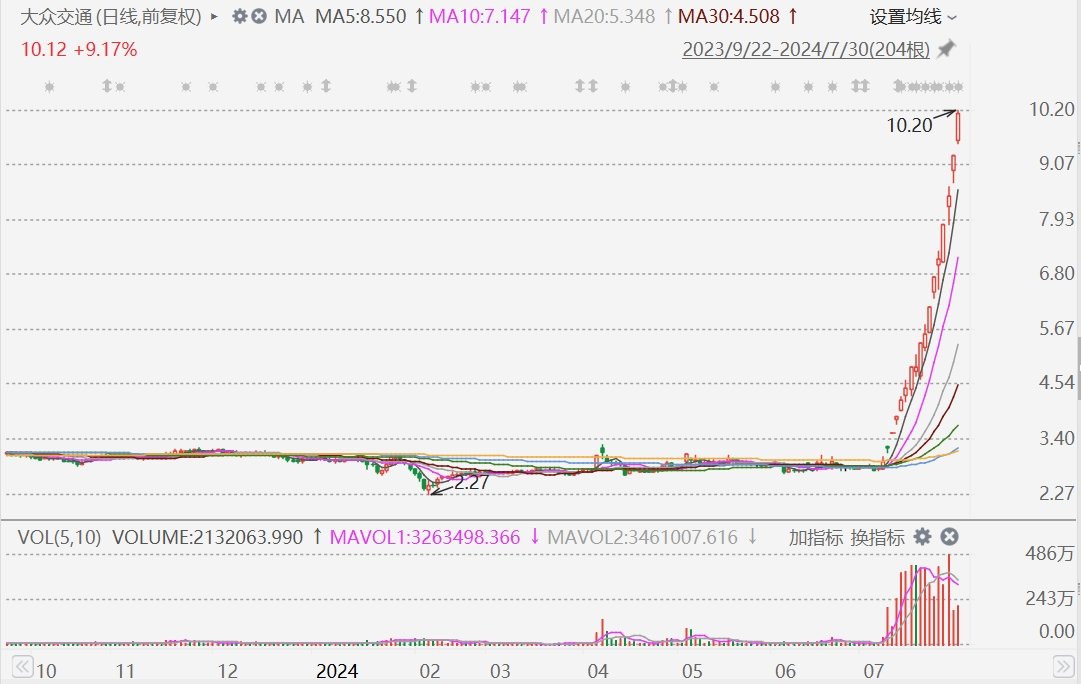The image size is (1081, 684).
Task: Pin the date range with pushpin icon
Action: point(946,49)
